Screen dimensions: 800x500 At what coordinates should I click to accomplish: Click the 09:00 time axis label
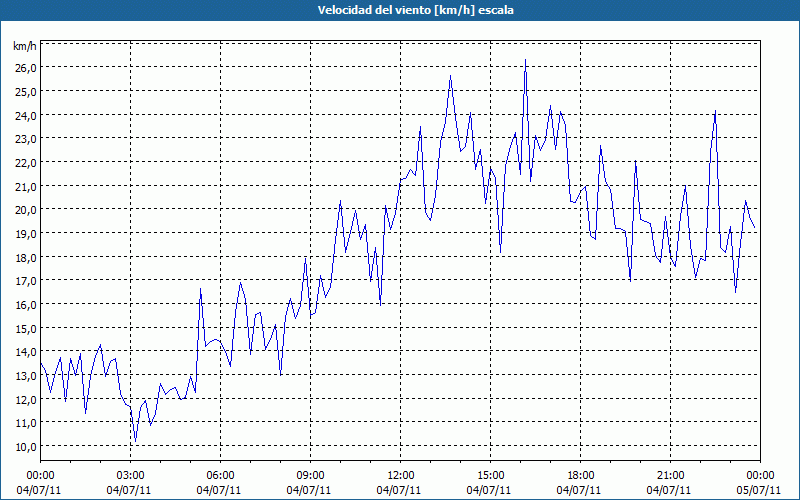tap(311, 476)
